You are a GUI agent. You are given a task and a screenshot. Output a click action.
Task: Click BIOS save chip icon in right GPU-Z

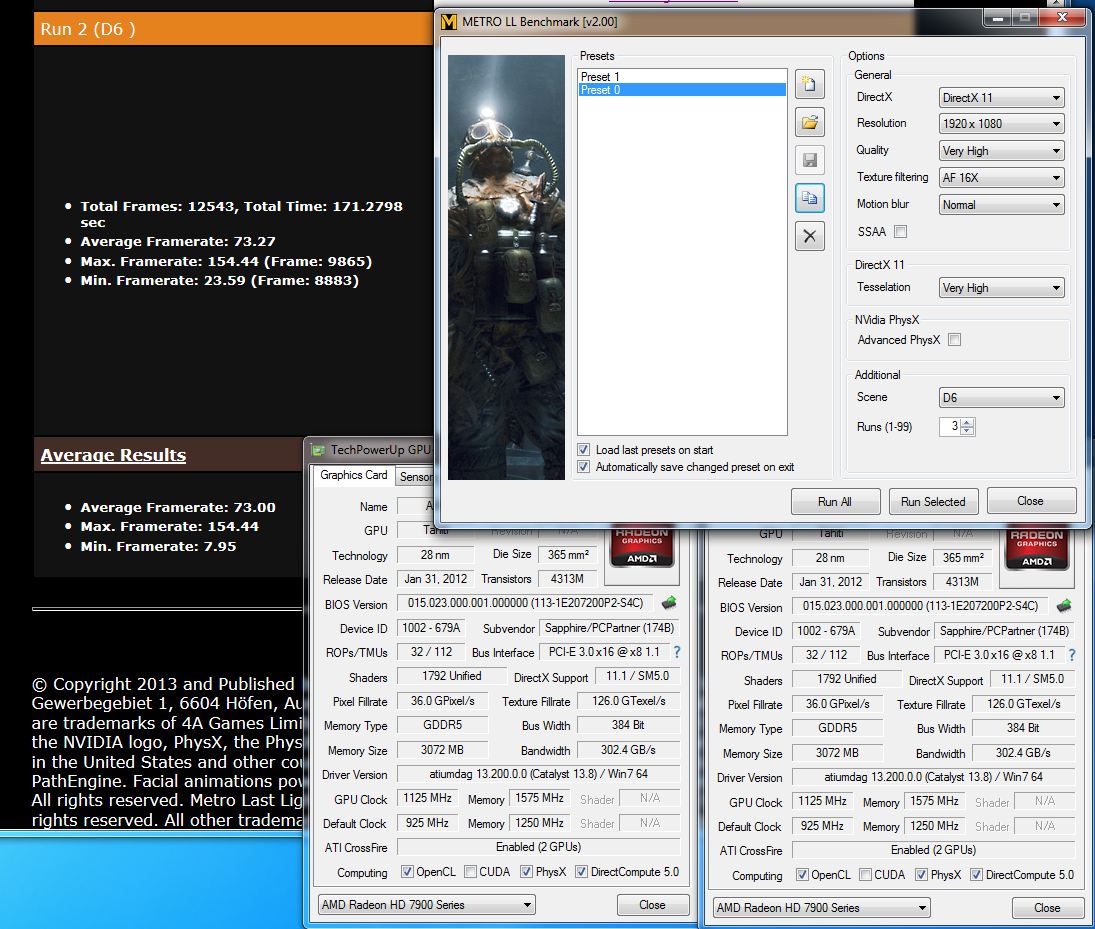(x=1064, y=605)
